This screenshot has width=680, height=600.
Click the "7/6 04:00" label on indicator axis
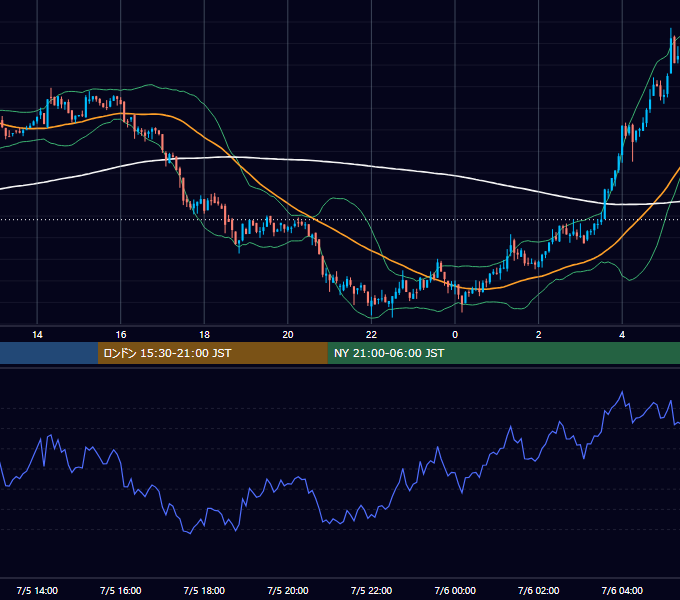622,590
